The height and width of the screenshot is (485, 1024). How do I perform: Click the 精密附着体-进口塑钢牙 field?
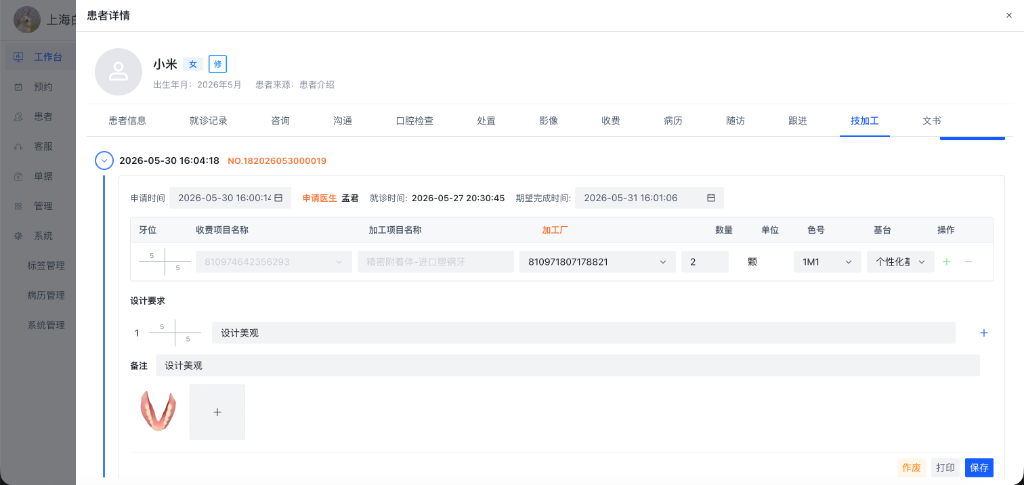pos(436,262)
